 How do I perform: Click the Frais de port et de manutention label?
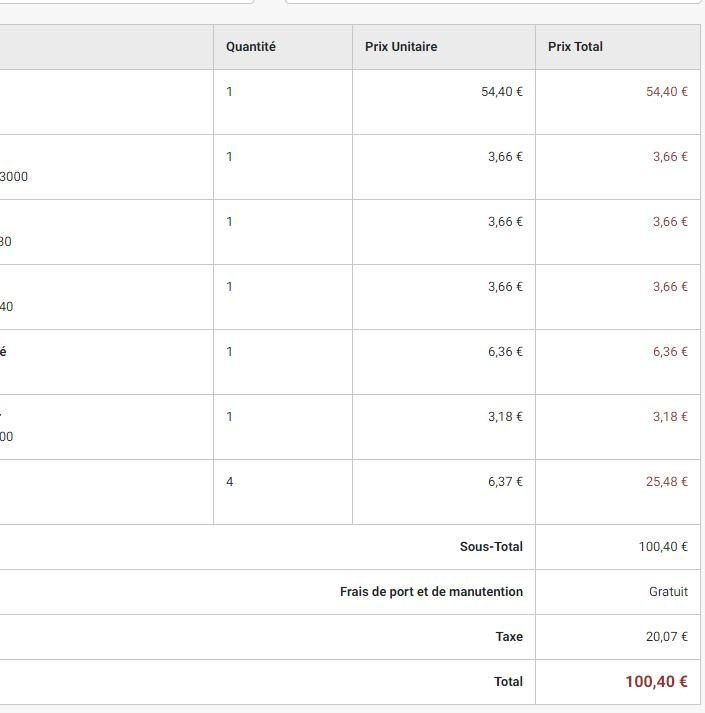click(431, 592)
